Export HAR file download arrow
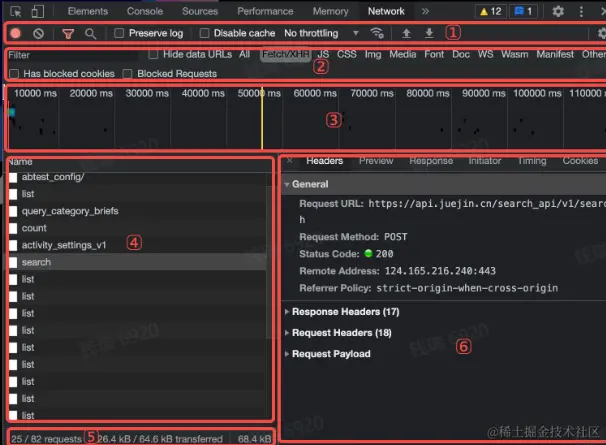 coord(429,34)
